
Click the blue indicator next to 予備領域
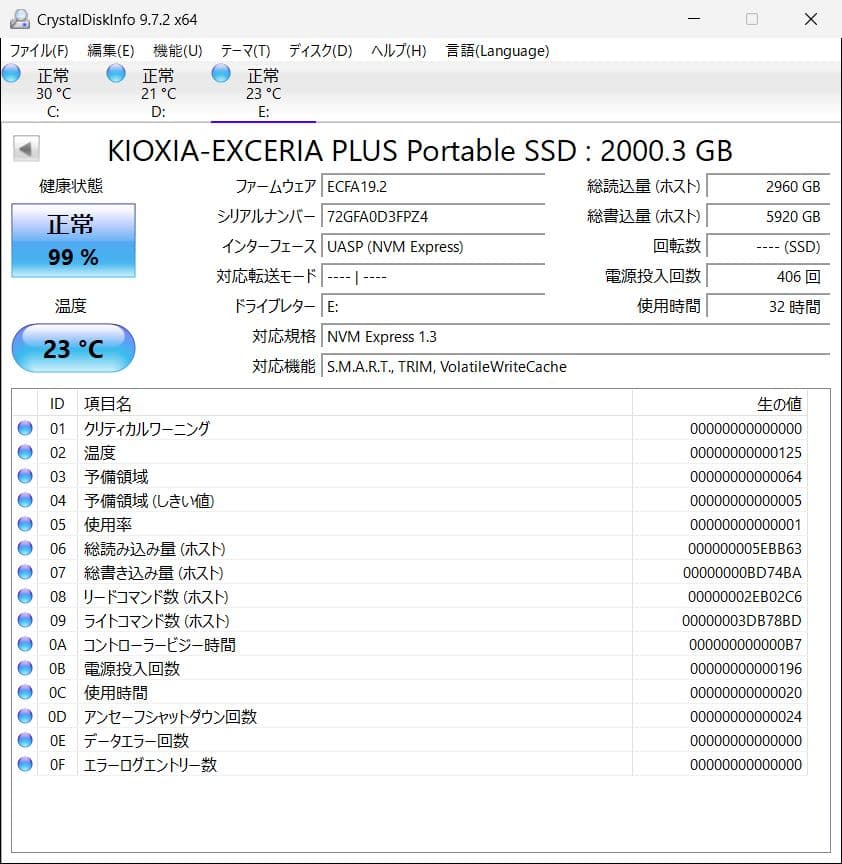[x=25, y=477]
